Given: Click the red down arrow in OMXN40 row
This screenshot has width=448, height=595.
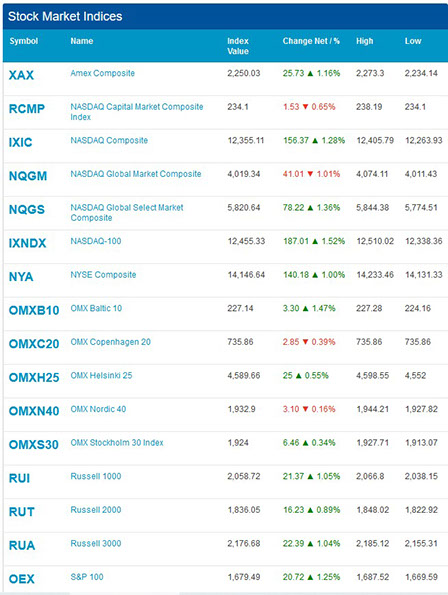Looking at the screenshot, I should coord(305,409).
